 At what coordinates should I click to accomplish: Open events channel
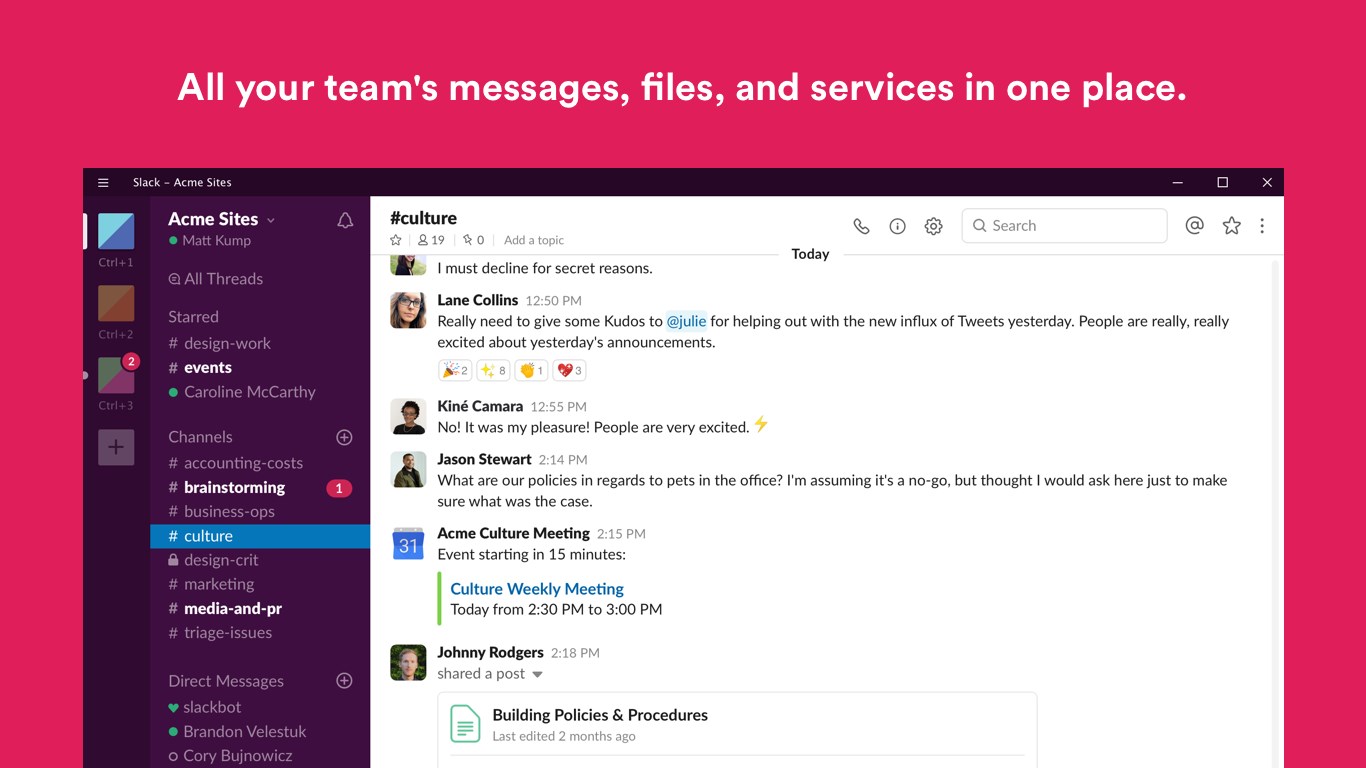[200, 368]
